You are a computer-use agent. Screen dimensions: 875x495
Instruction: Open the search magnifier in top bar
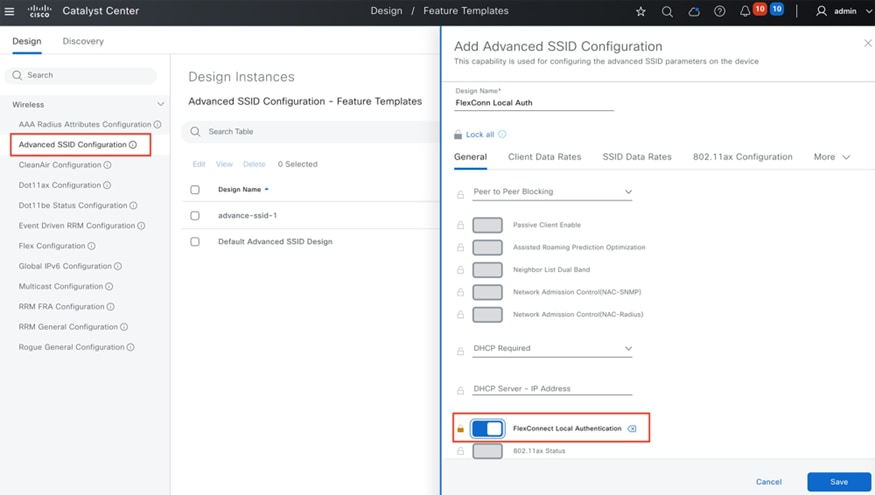(667, 11)
